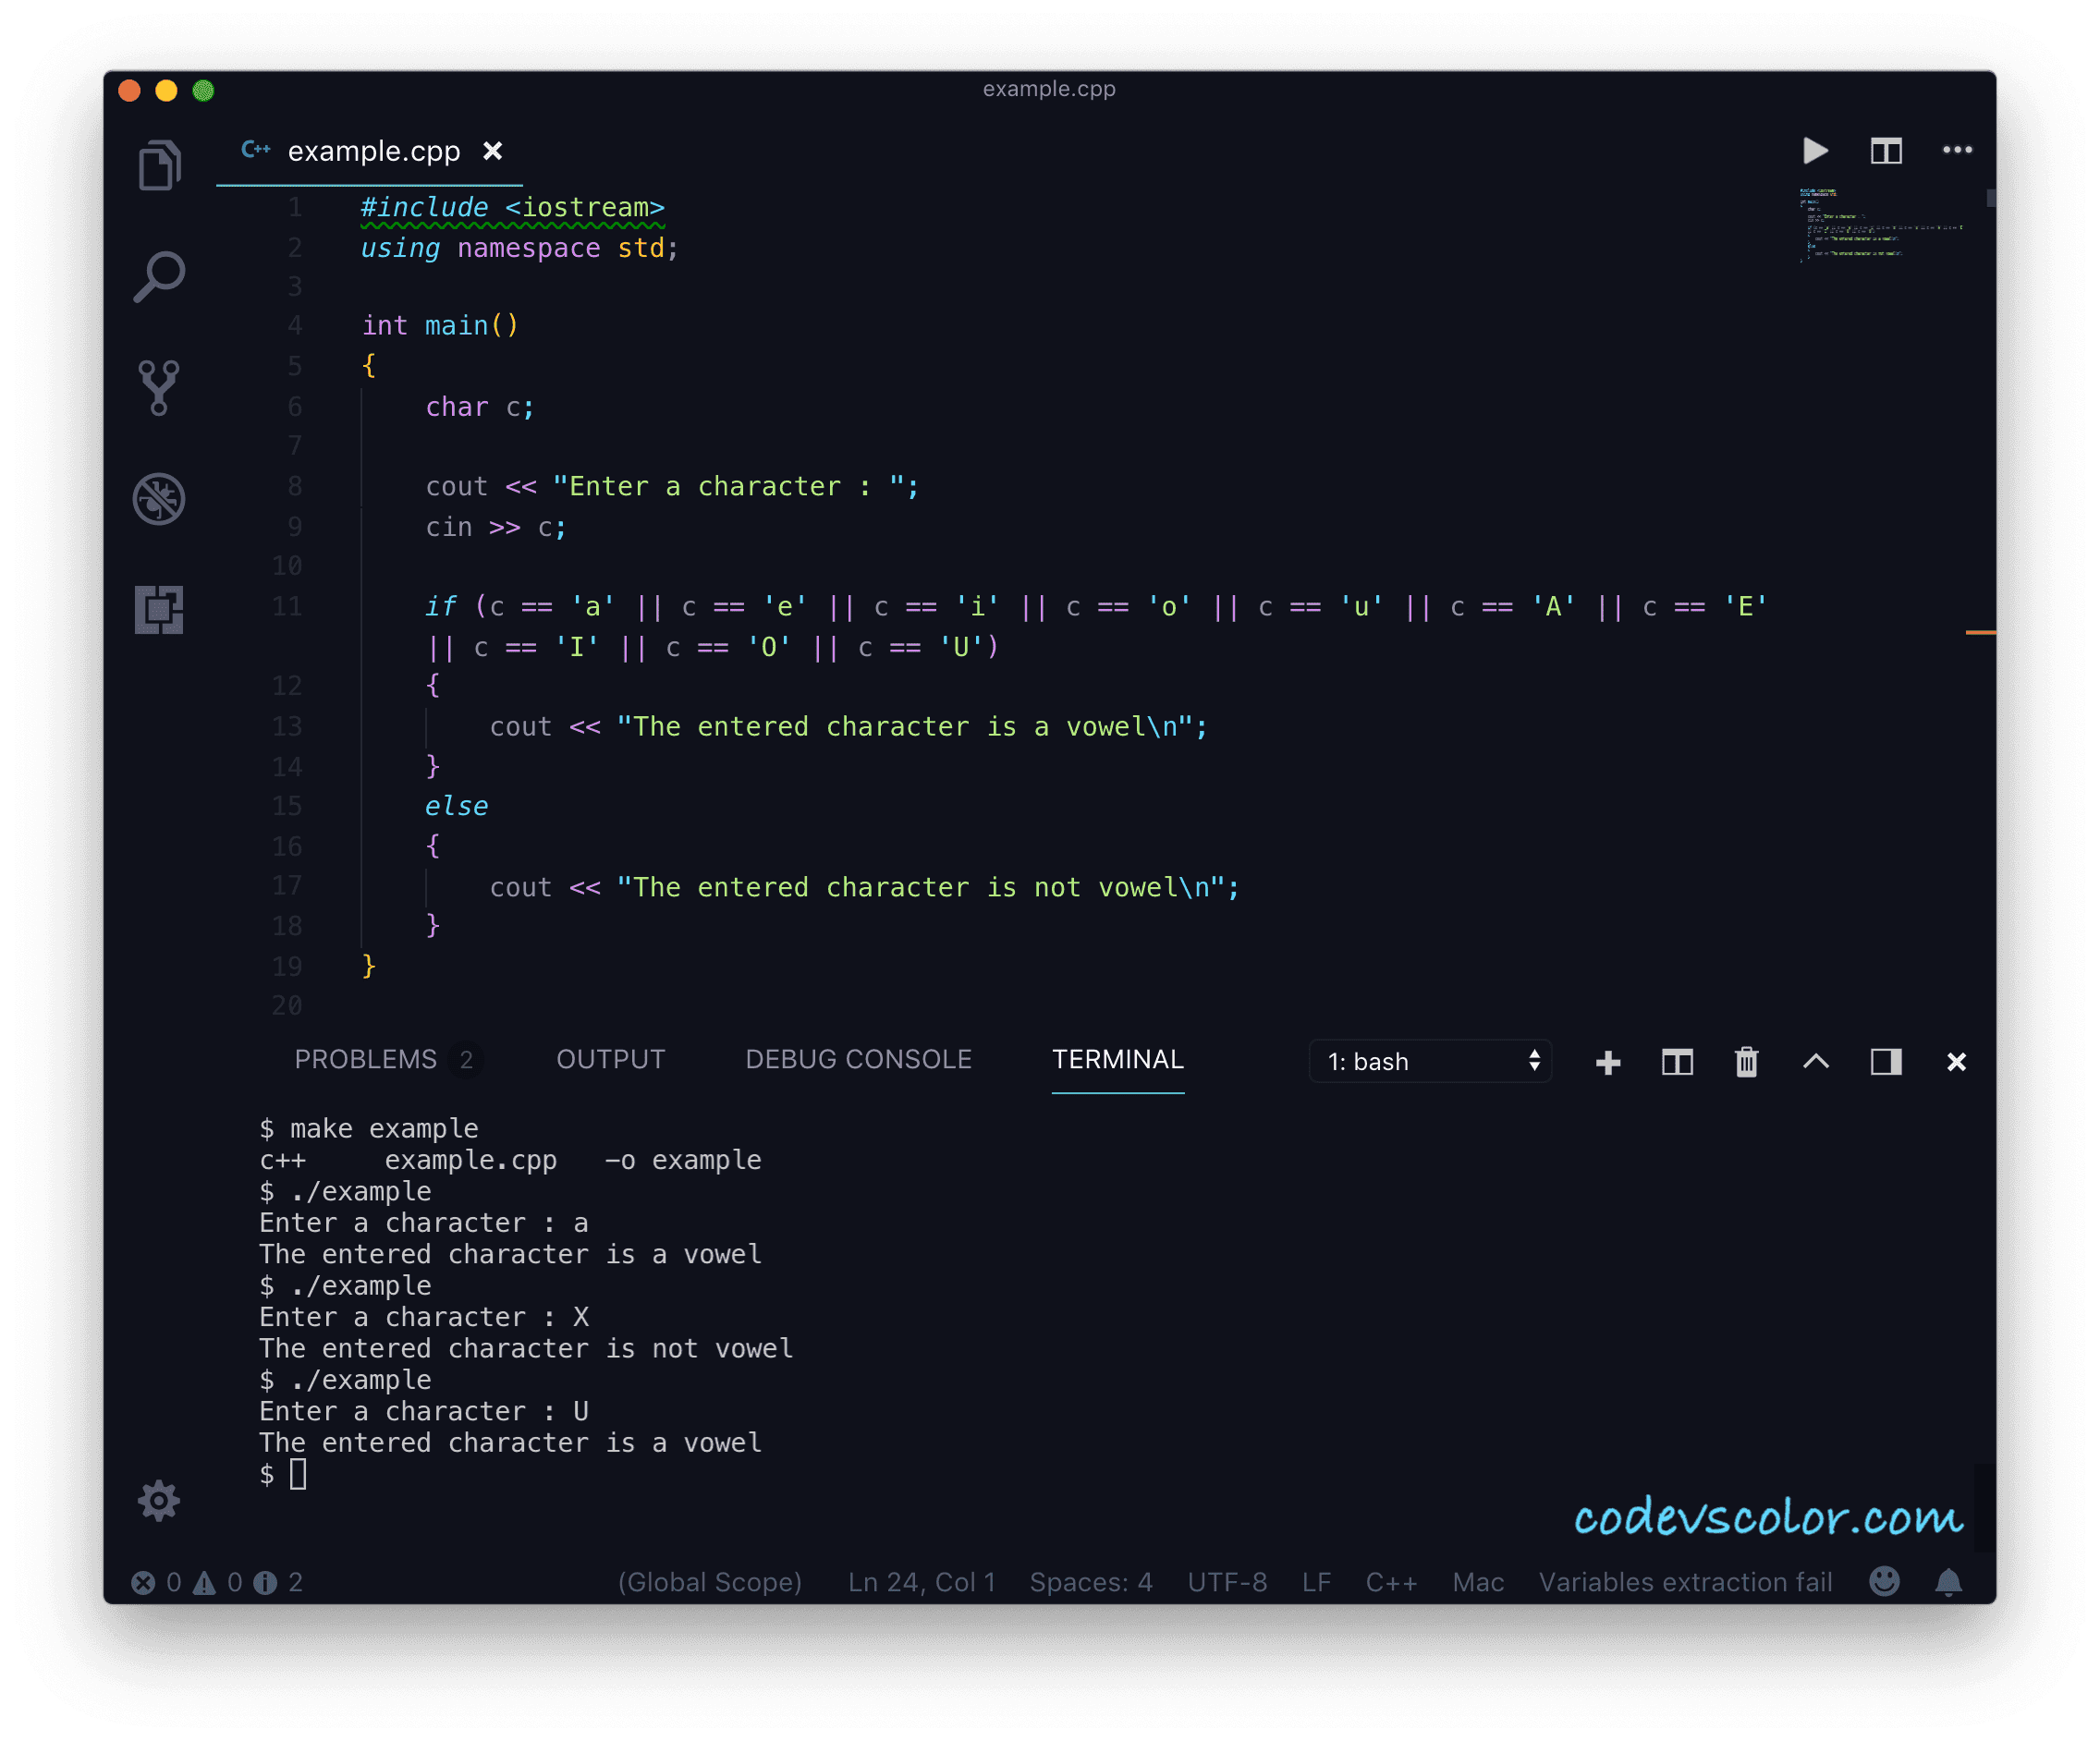The width and height of the screenshot is (2100, 1741).
Task: Toggle panel position to the right
Action: (x=1886, y=1062)
